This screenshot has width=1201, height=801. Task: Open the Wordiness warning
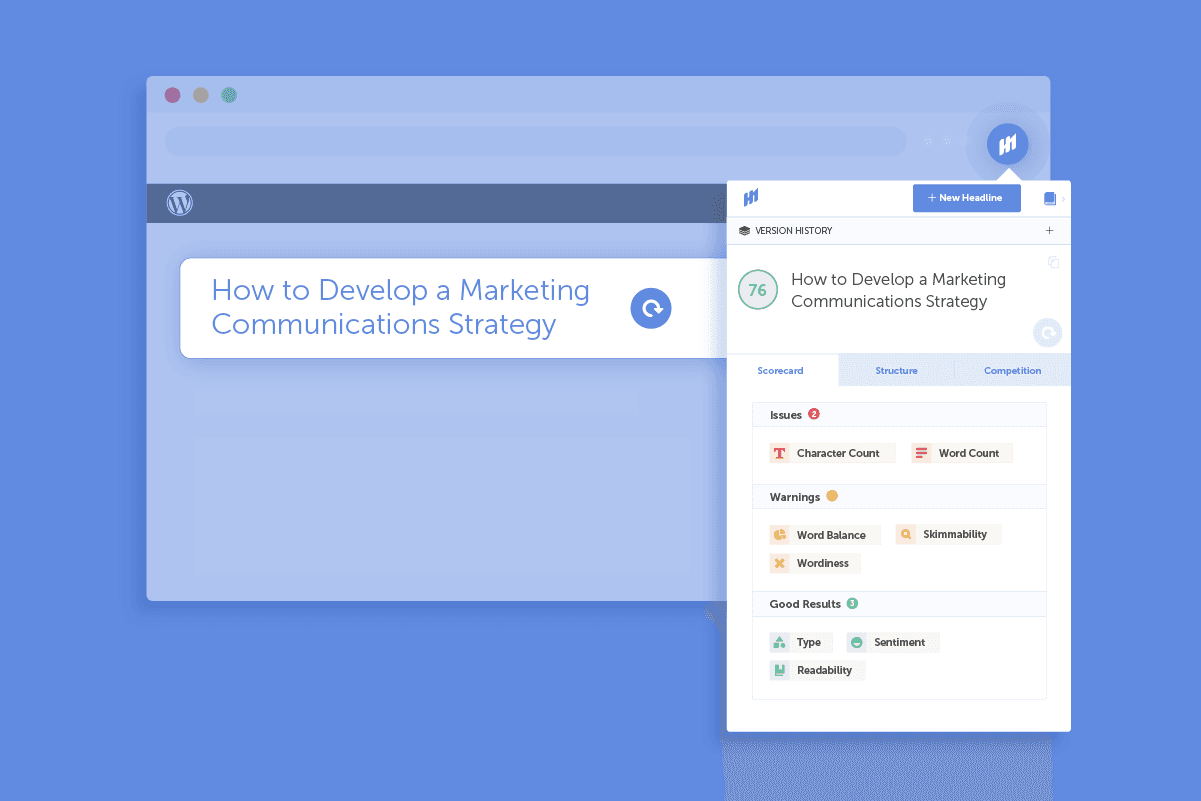(815, 563)
